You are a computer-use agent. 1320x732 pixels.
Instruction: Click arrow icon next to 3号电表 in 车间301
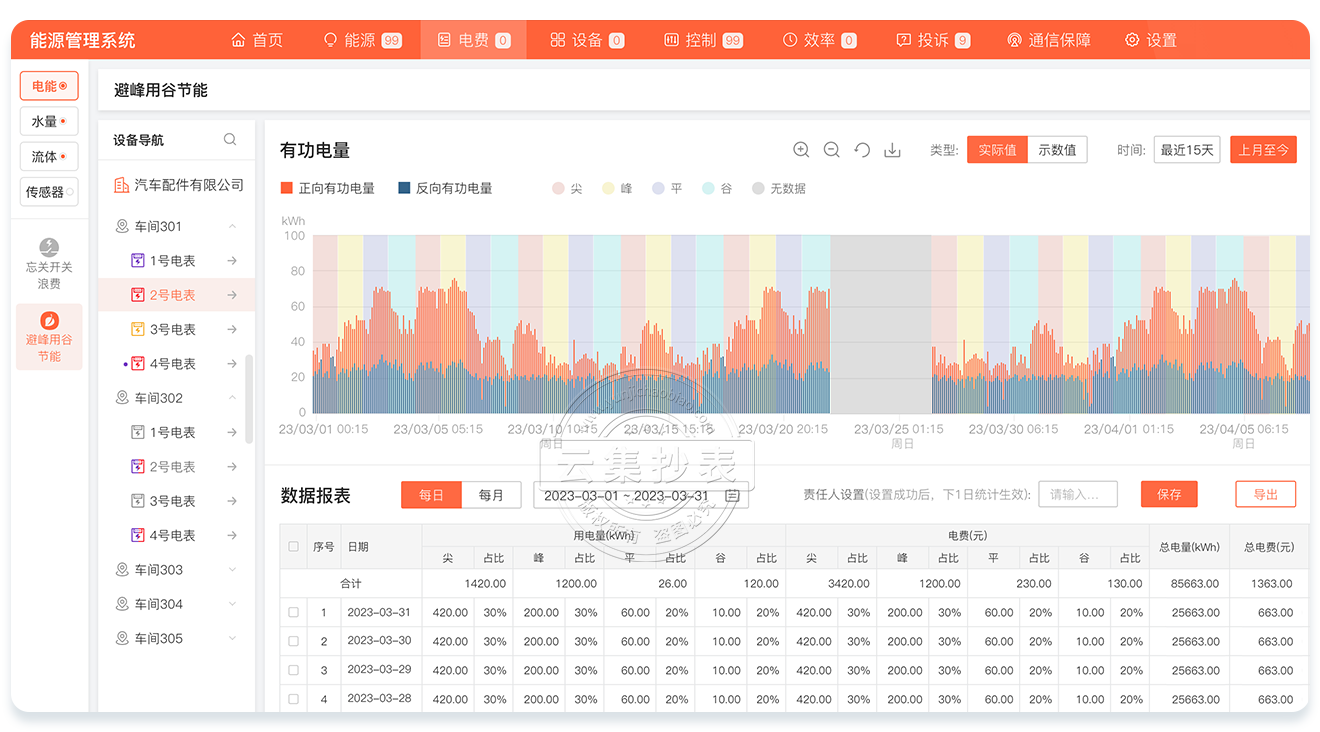[232, 329]
